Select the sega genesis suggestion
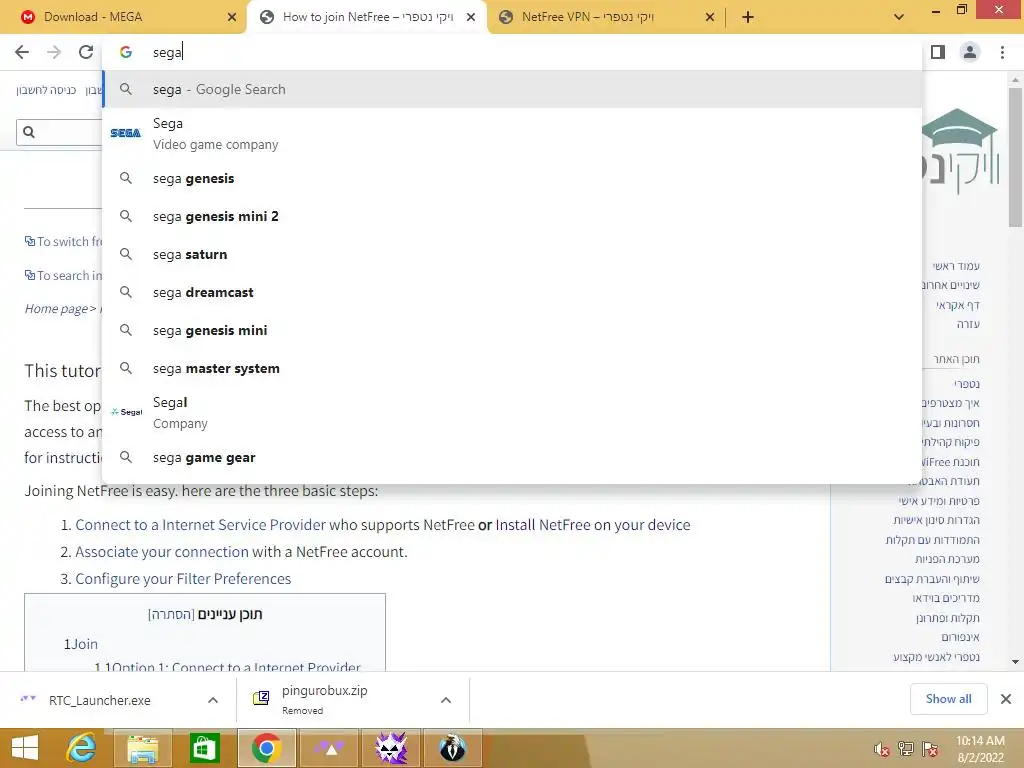The height and width of the screenshot is (768, 1024). pos(513,178)
